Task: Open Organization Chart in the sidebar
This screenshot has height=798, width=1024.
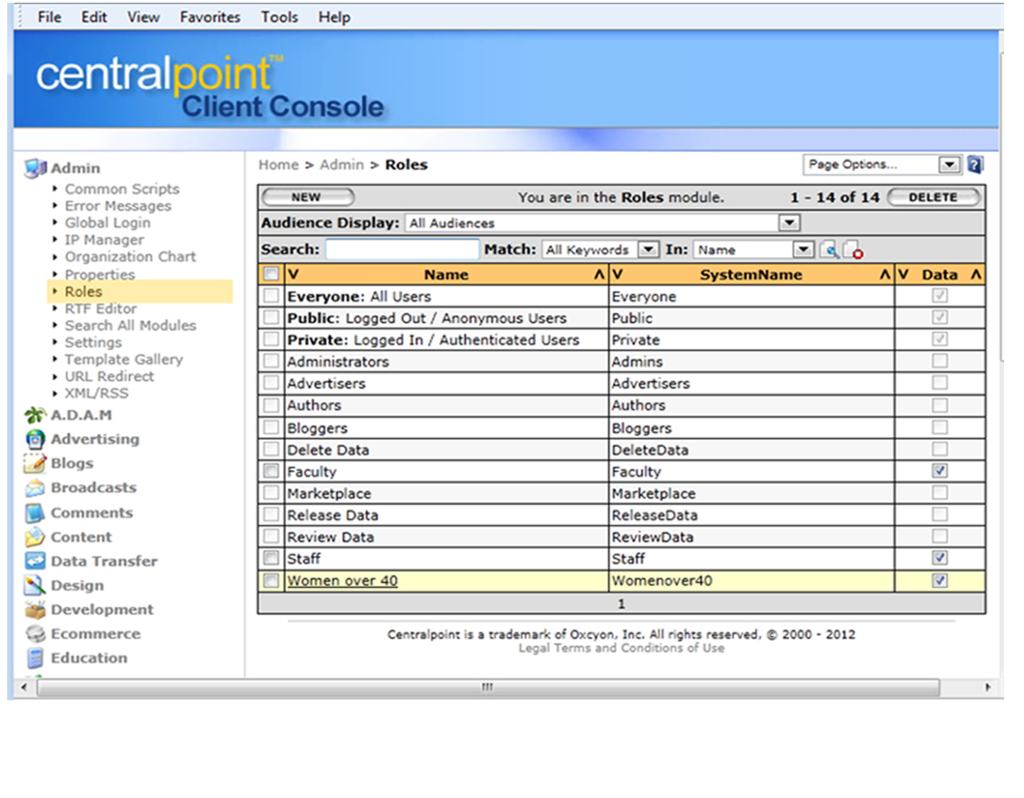Action: pyautogui.click(x=131, y=257)
